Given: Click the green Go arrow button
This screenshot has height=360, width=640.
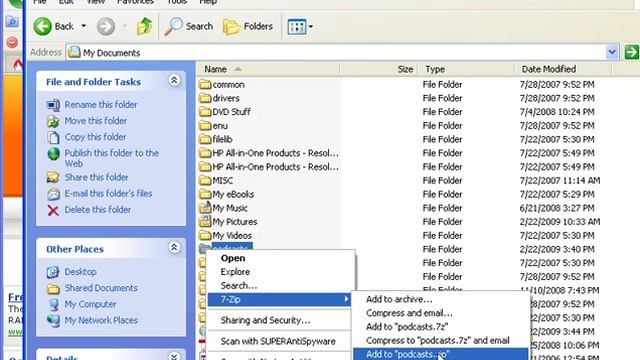Looking at the screenshot, I should 631,53.
